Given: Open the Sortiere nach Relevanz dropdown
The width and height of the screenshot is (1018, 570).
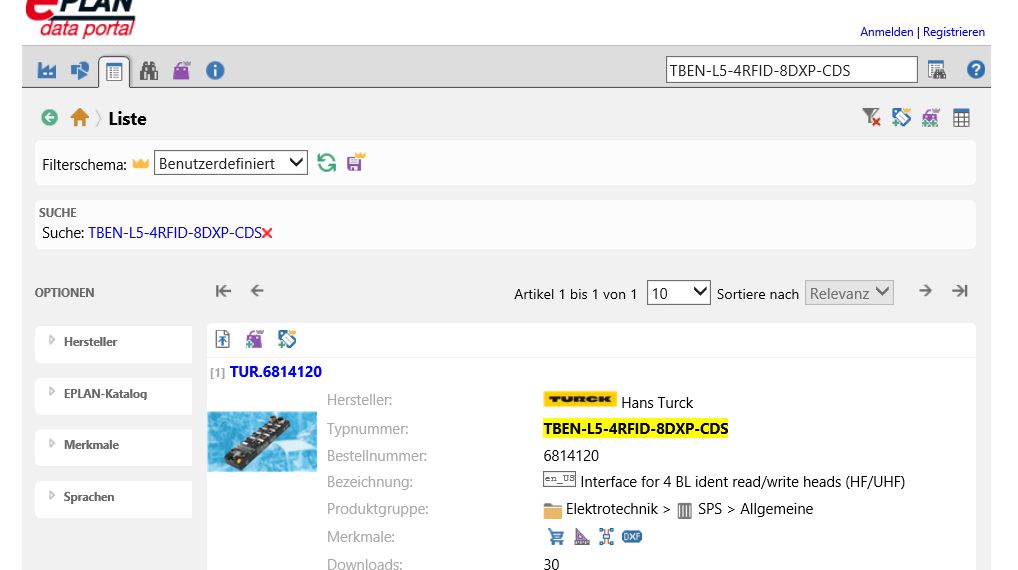Looking at the screenshot, I should tap(849, 293).
